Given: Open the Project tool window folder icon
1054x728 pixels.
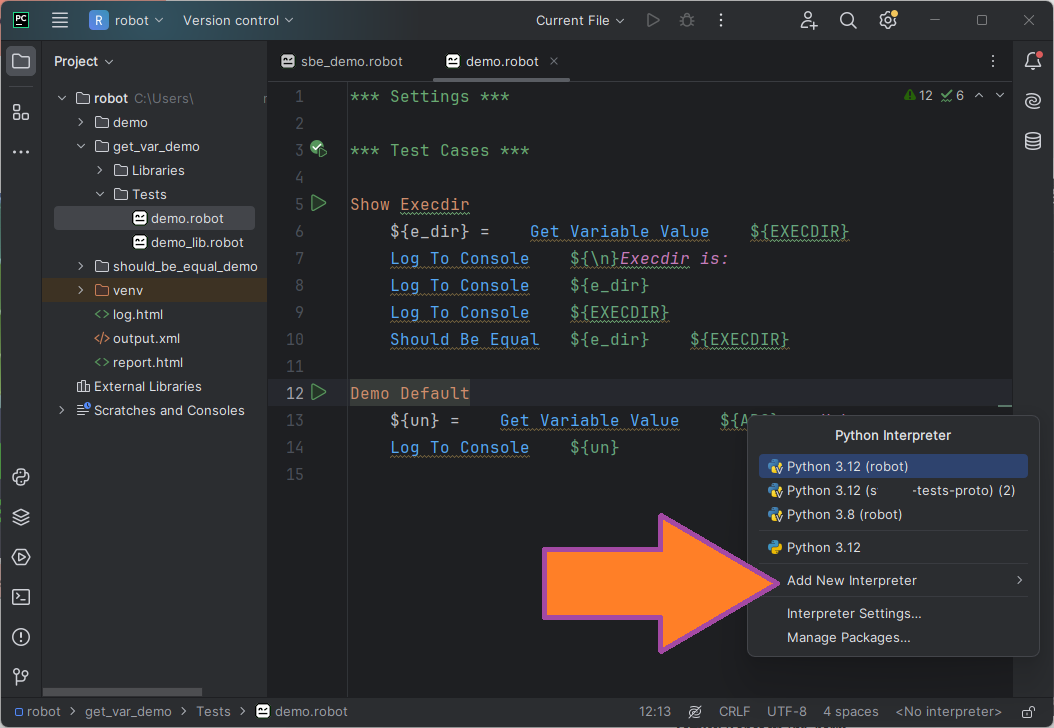Looking at the screenshot, I should (x=21, y=61).
